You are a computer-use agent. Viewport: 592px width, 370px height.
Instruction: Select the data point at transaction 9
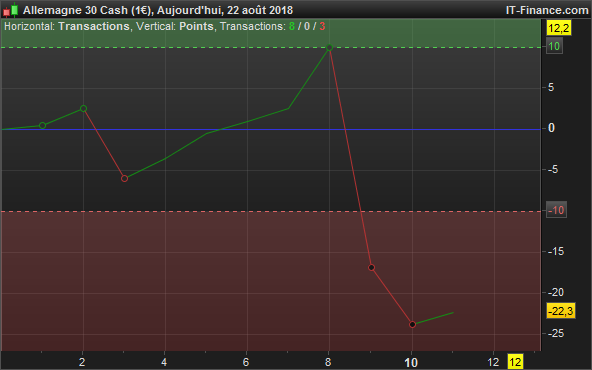pos(371,268)
